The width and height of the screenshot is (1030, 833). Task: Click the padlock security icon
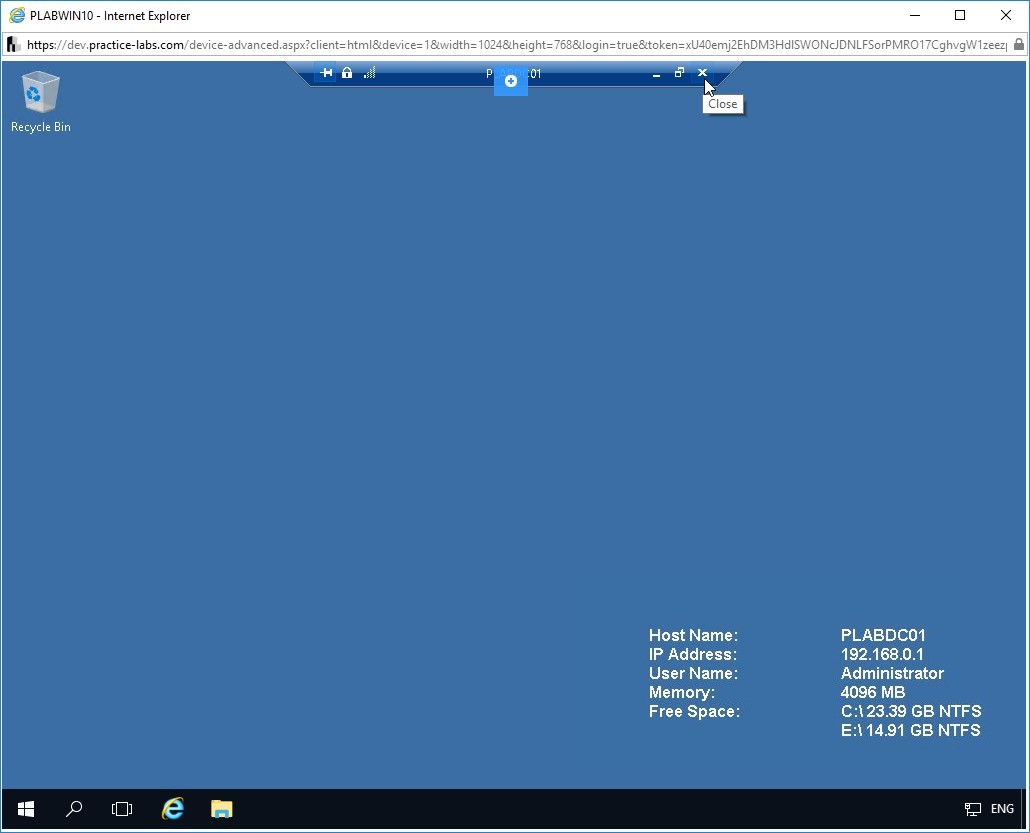click(347, 73)
